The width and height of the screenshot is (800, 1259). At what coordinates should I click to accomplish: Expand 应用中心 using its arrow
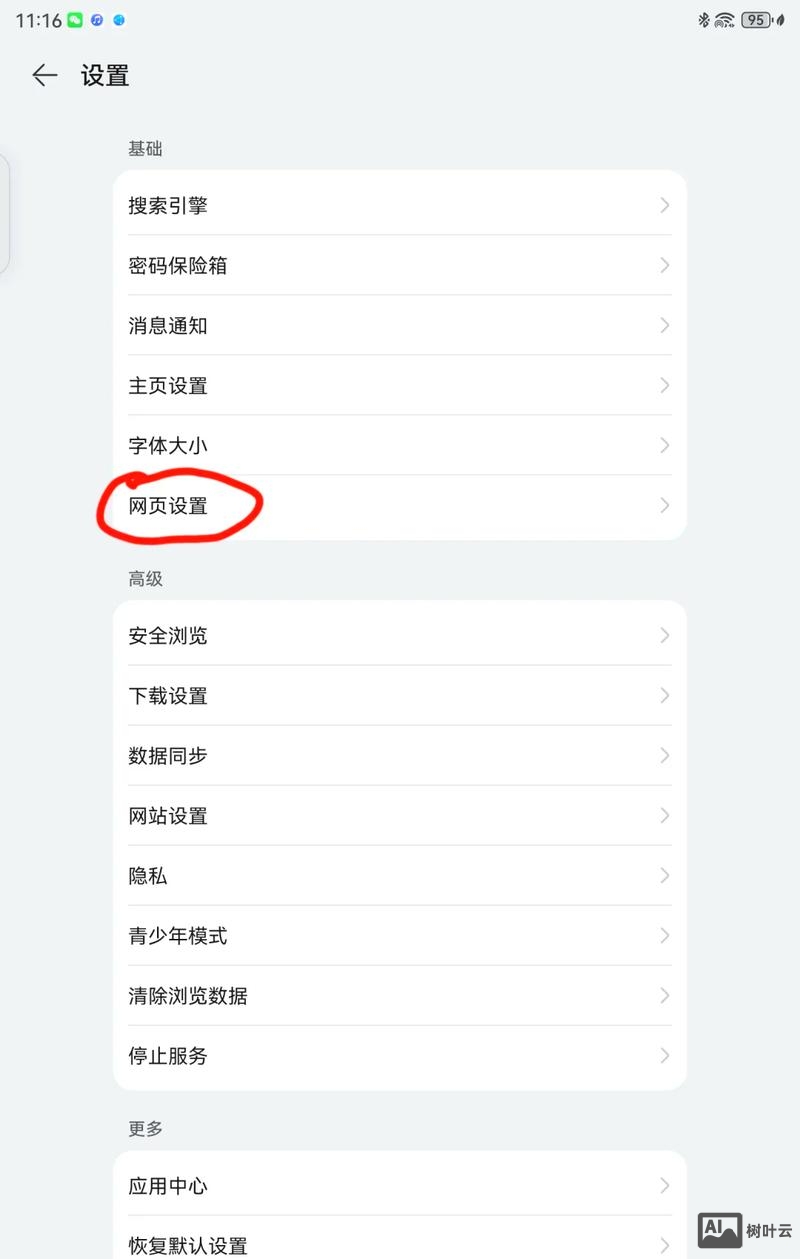(663, 1186)
